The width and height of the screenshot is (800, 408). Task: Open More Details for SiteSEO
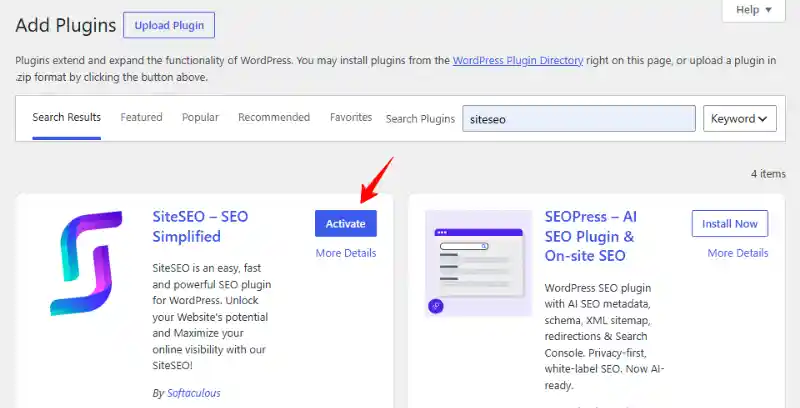point(346,253)
